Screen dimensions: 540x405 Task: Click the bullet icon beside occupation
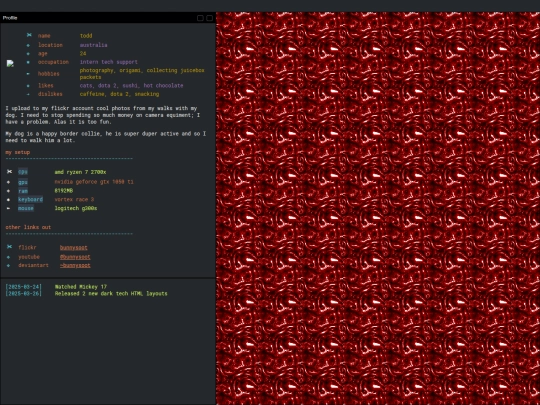28,62
